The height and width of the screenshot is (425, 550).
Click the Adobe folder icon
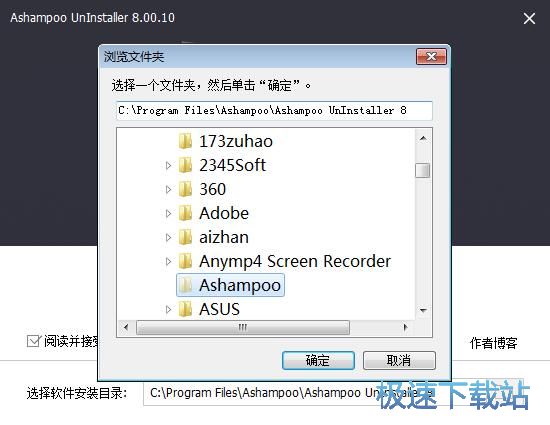tap(185, 213)
